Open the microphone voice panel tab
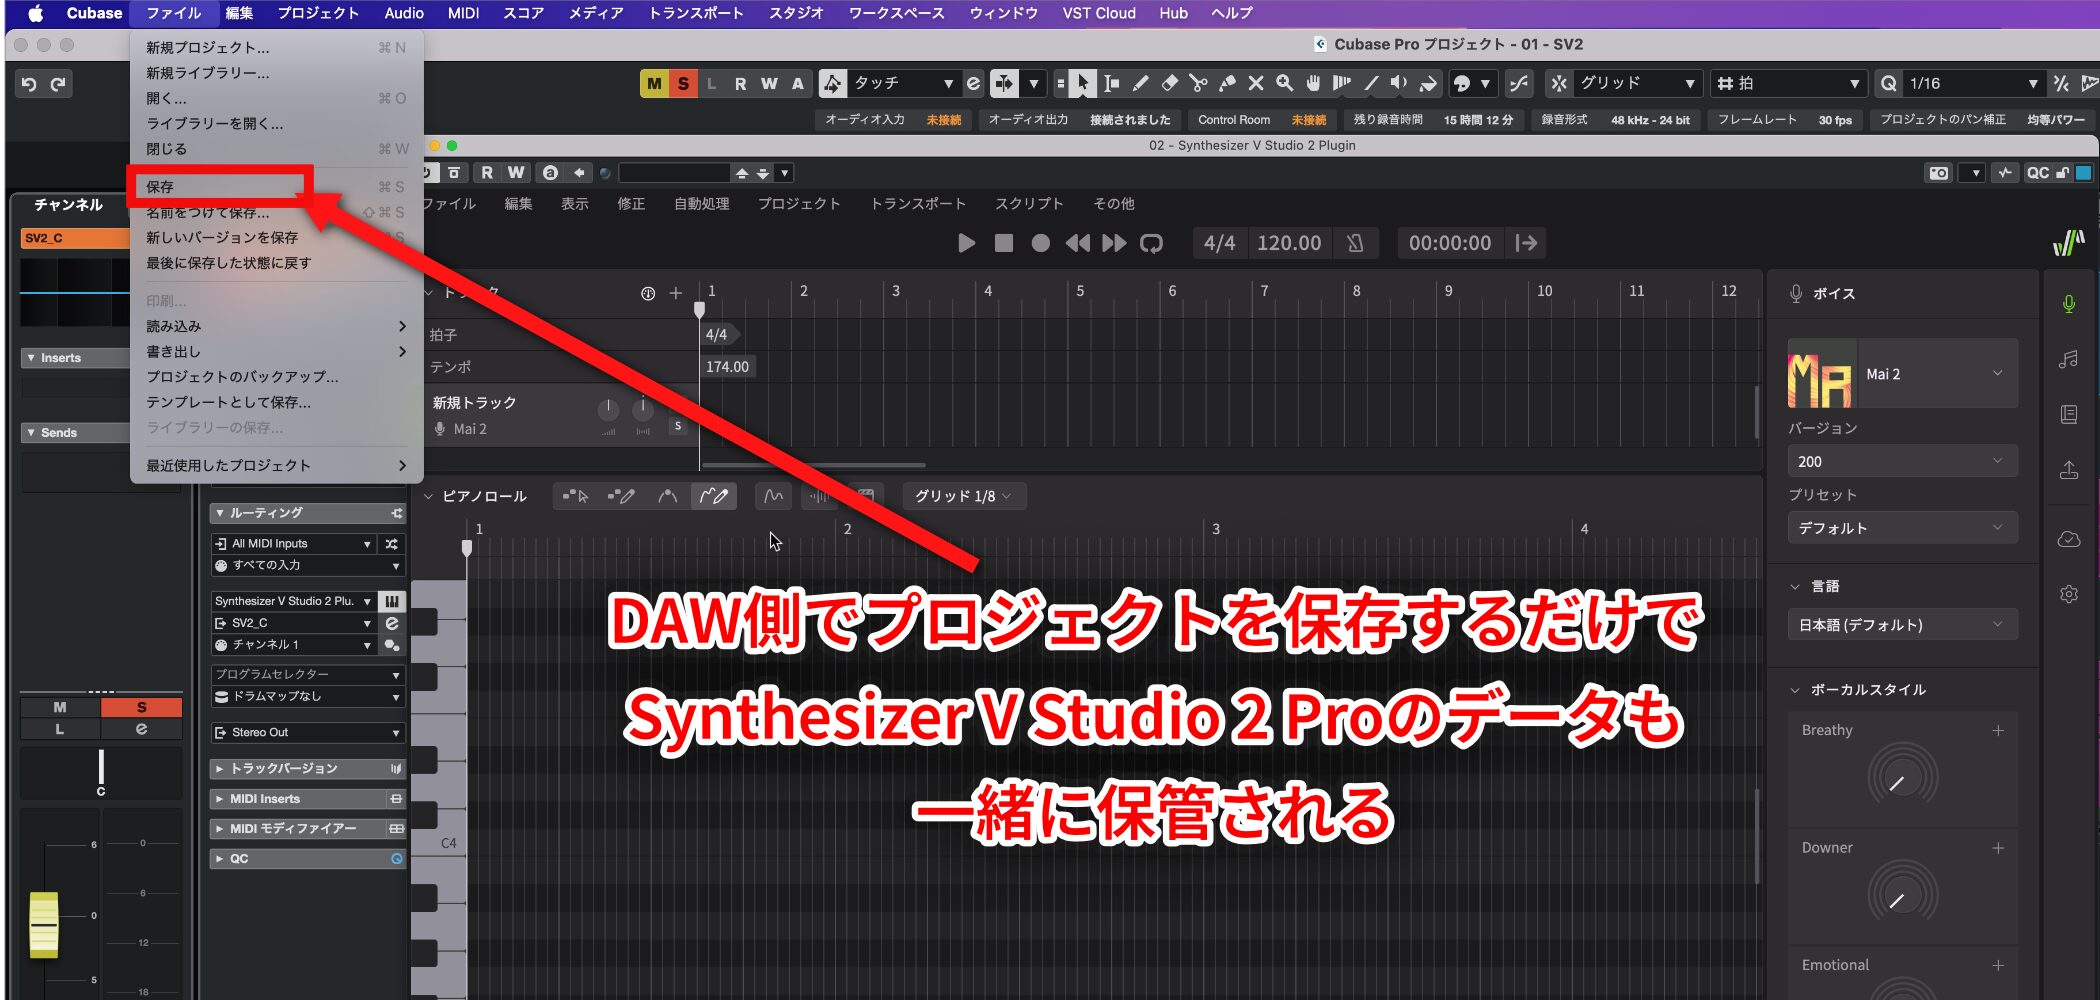The height and width of the screenshot is (1000, 2100). [x=2068, y=303]
